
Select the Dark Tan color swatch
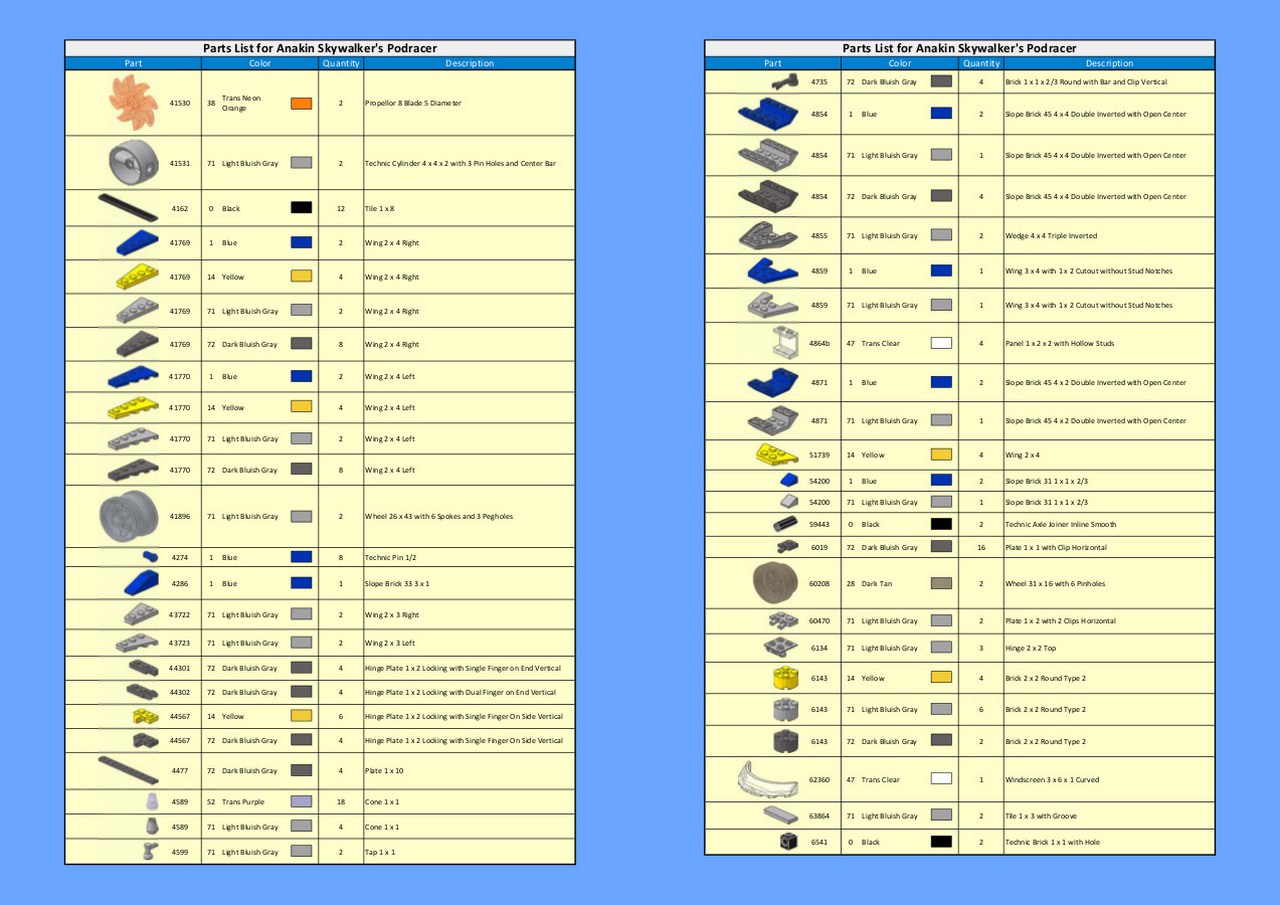pos(941,583)
